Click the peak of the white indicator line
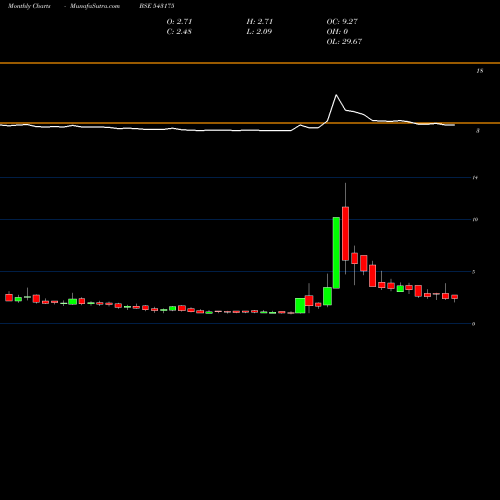Screen dimensions: 500x500 click(x=336, y=95)
